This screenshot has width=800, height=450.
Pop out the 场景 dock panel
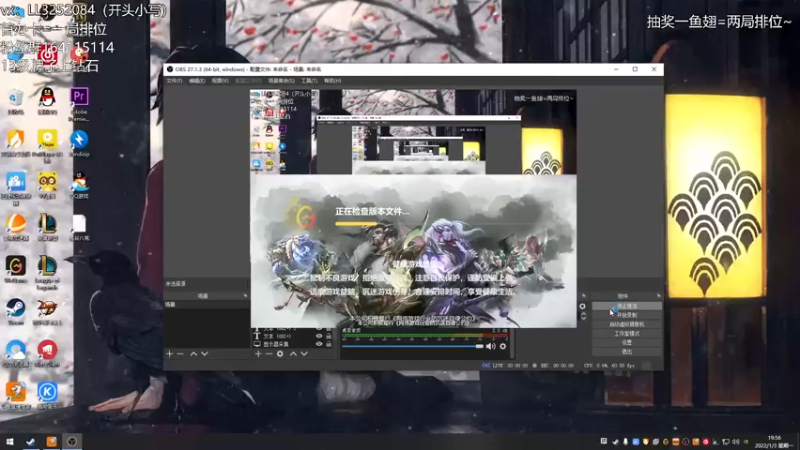pyautogui.click(x=245, y=296)
